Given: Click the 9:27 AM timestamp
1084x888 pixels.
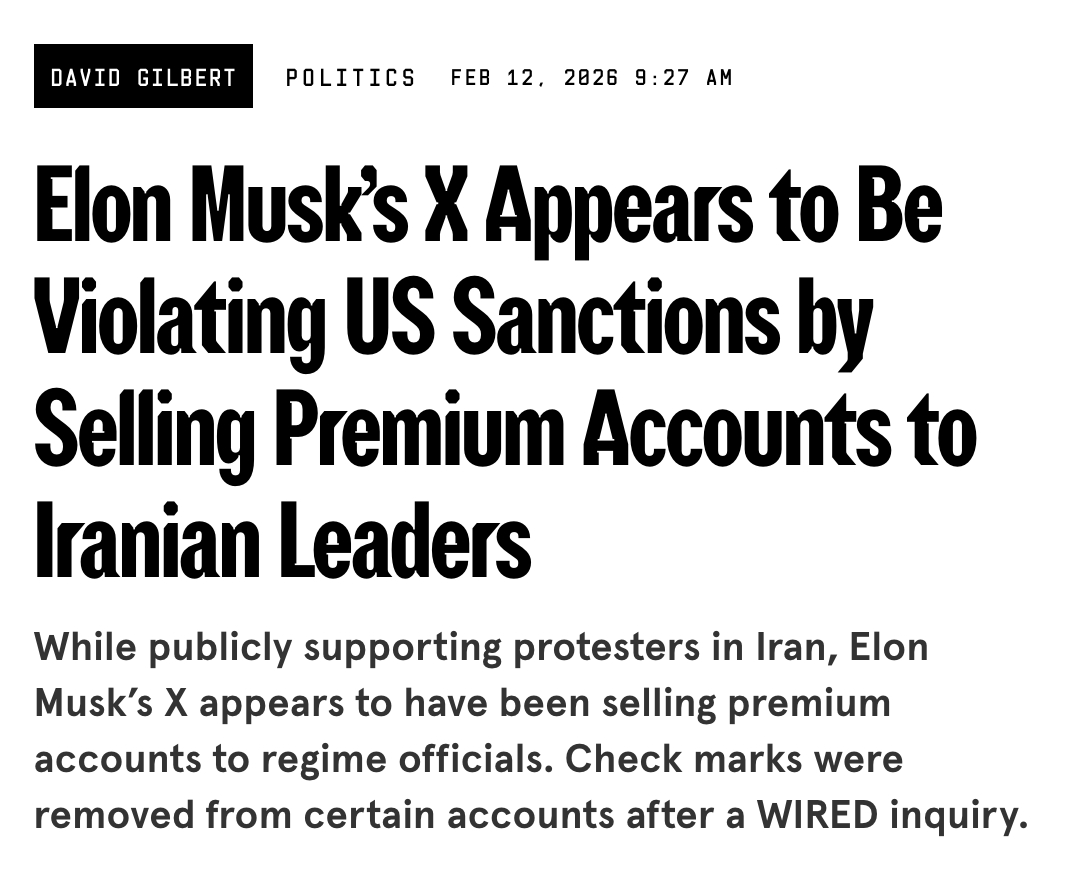Looking at the screenshot, I should click(684, 77).
